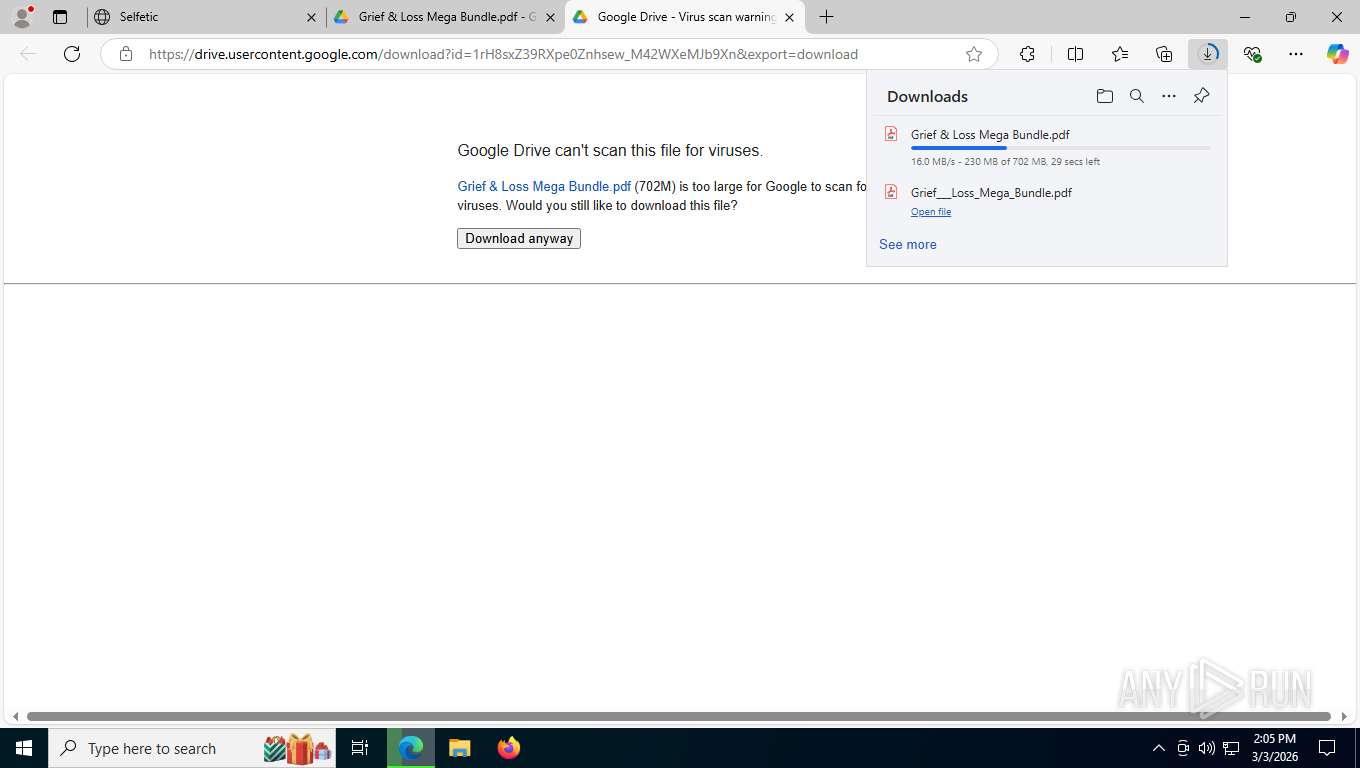The image size is (1360, 768).
Task: Open the Grief & Loss Mega Bundle.pdf page link
Action: [544, 186]
